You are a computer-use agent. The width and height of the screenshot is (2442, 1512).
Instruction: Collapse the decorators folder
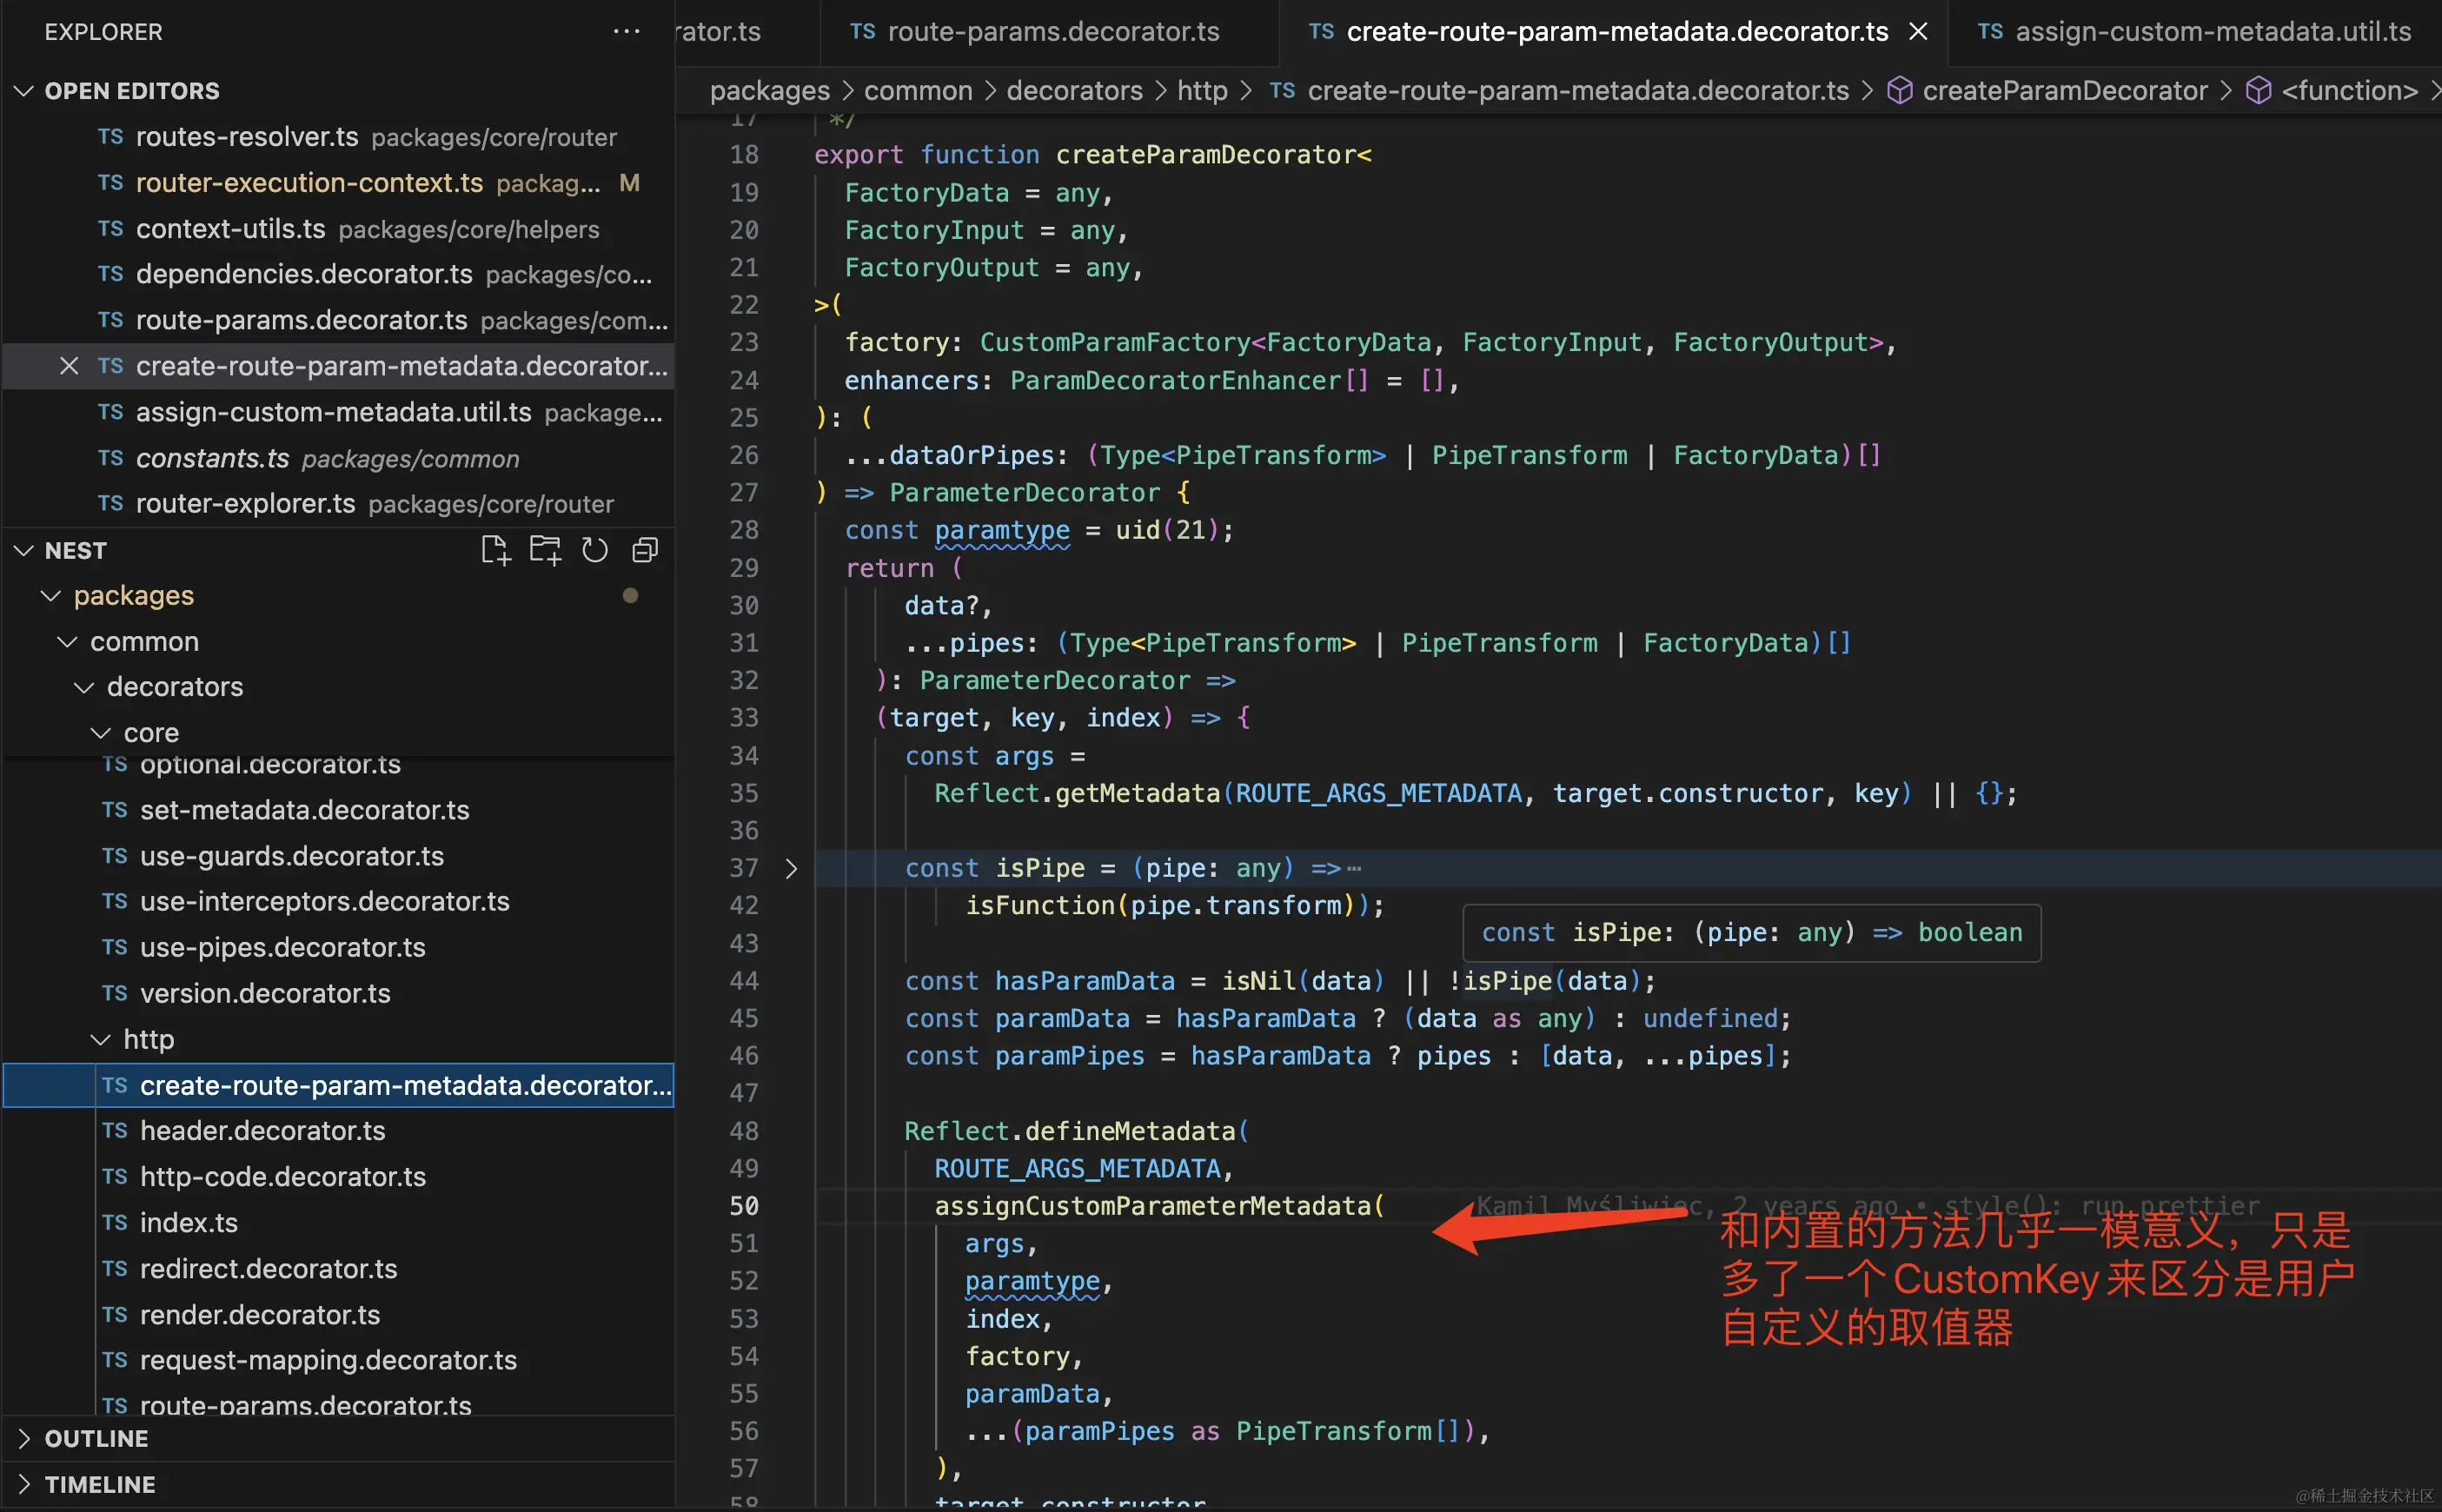(x=84, y=687)
